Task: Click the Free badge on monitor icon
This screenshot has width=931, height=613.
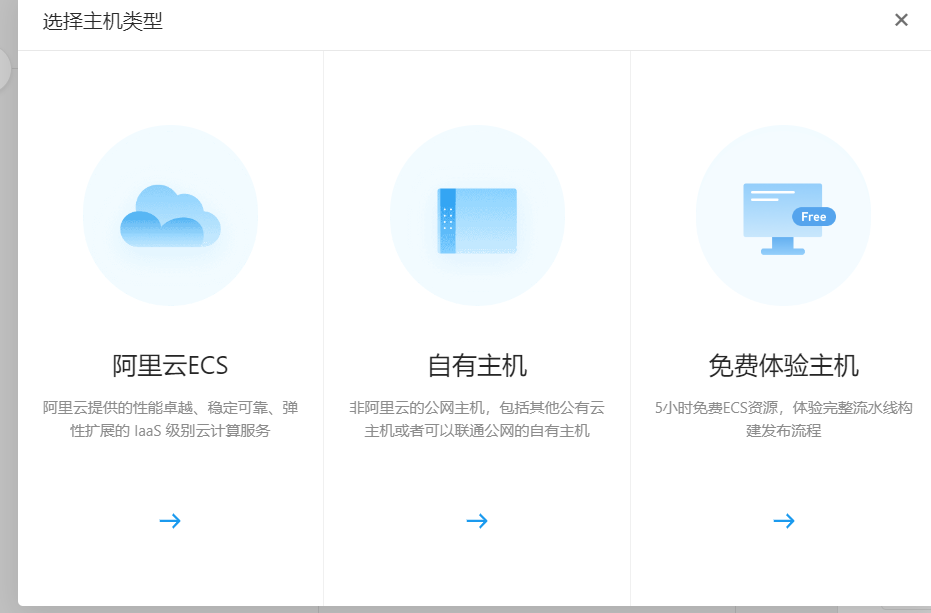Action: point(813,217)
